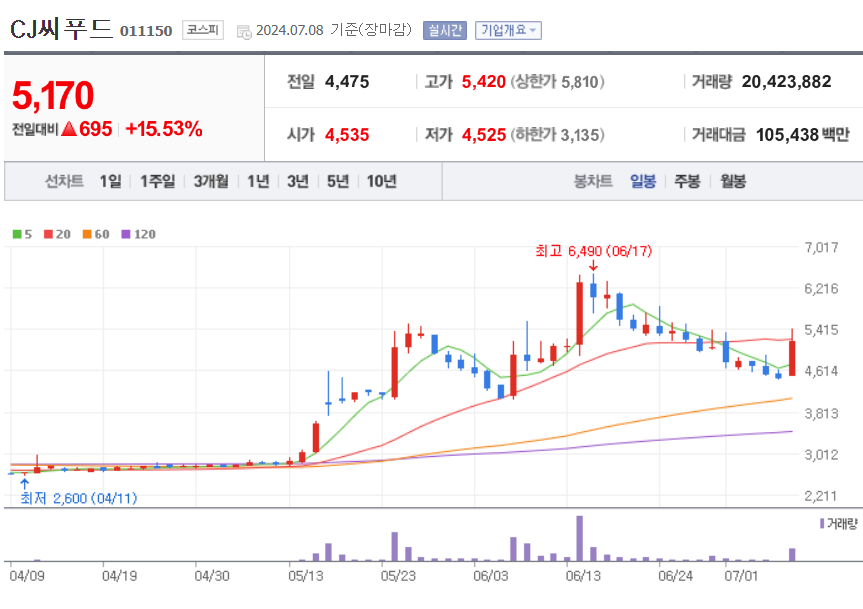Click the stock code 011150

[146, 31]
